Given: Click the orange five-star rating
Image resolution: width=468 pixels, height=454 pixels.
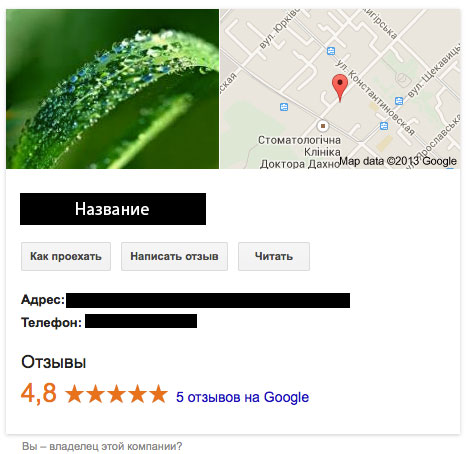Looking at the screenshot, I should [116, 394].
